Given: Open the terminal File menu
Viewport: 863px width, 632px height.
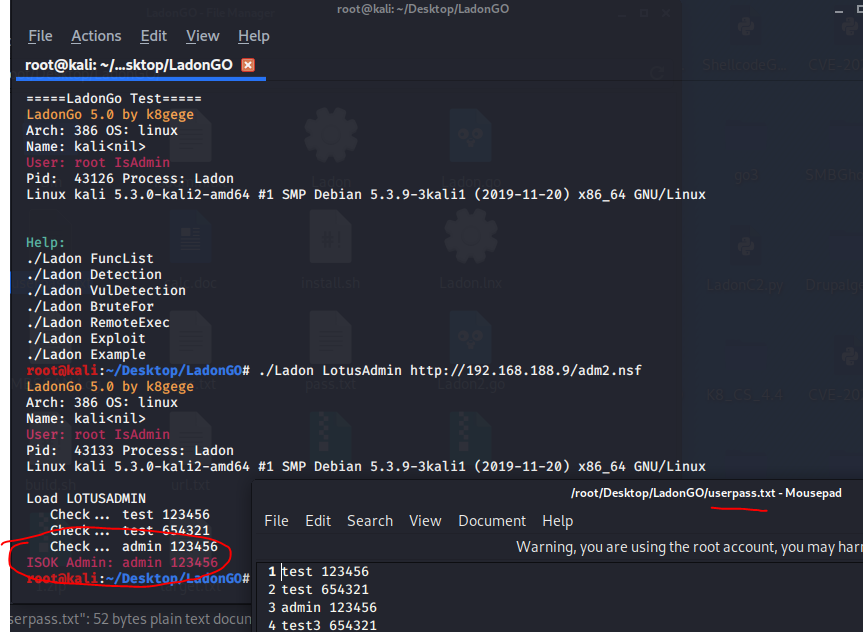Looking at the screenshot, I should (40, 36).
